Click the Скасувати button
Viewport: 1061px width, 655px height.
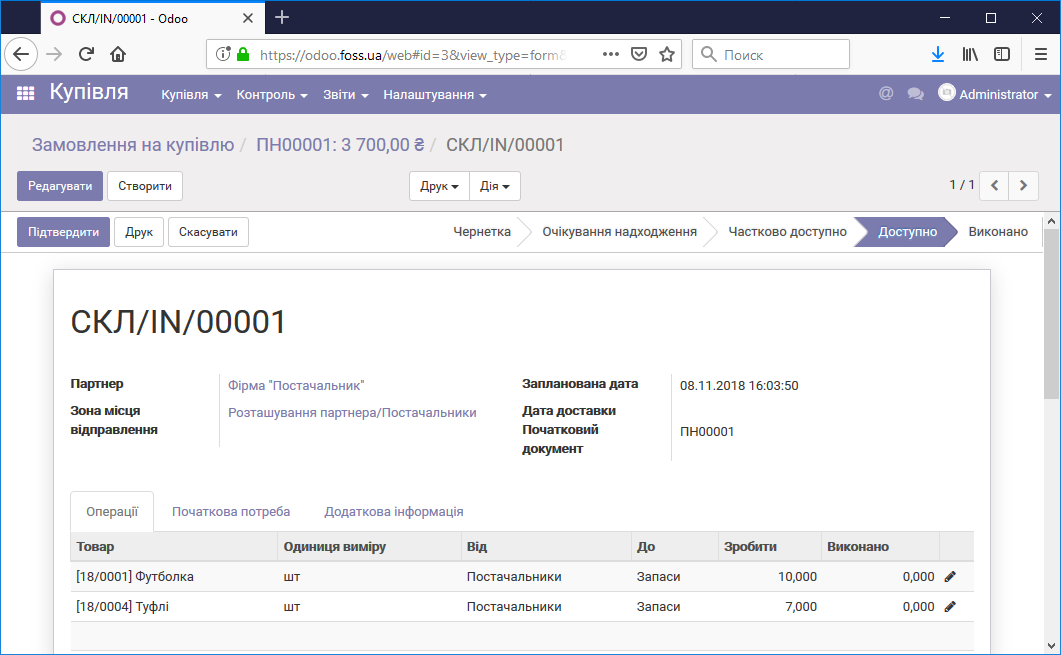[208, 232]
